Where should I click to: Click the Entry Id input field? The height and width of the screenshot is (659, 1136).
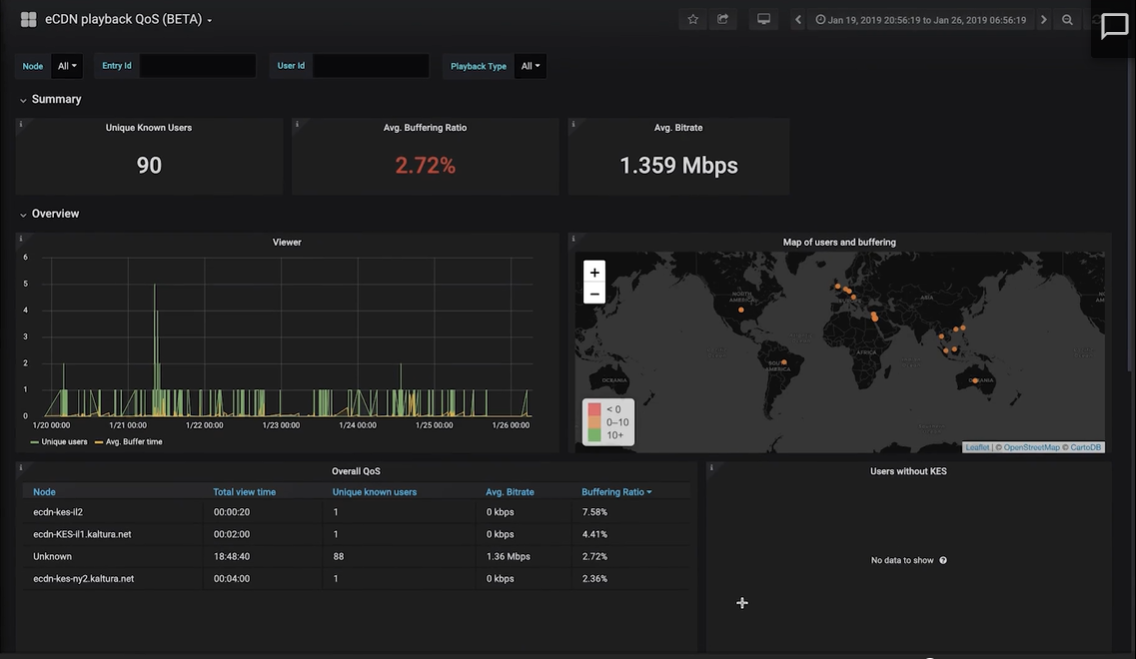[x=197, y=66]
